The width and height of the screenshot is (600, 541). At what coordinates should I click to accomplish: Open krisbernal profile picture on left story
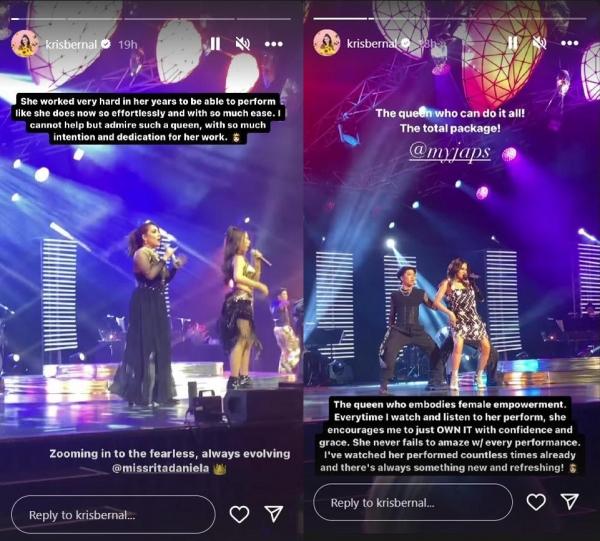[25, 44]
